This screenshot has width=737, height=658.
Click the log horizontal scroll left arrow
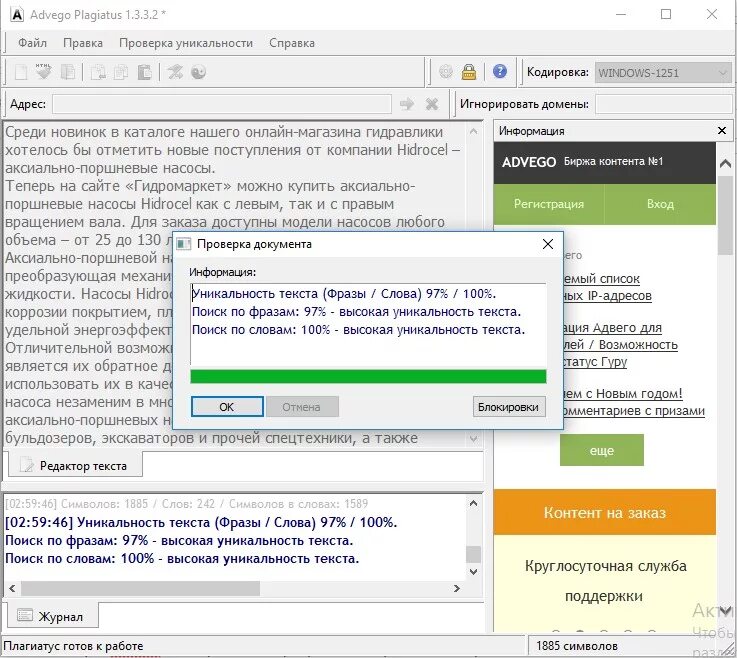12,588
